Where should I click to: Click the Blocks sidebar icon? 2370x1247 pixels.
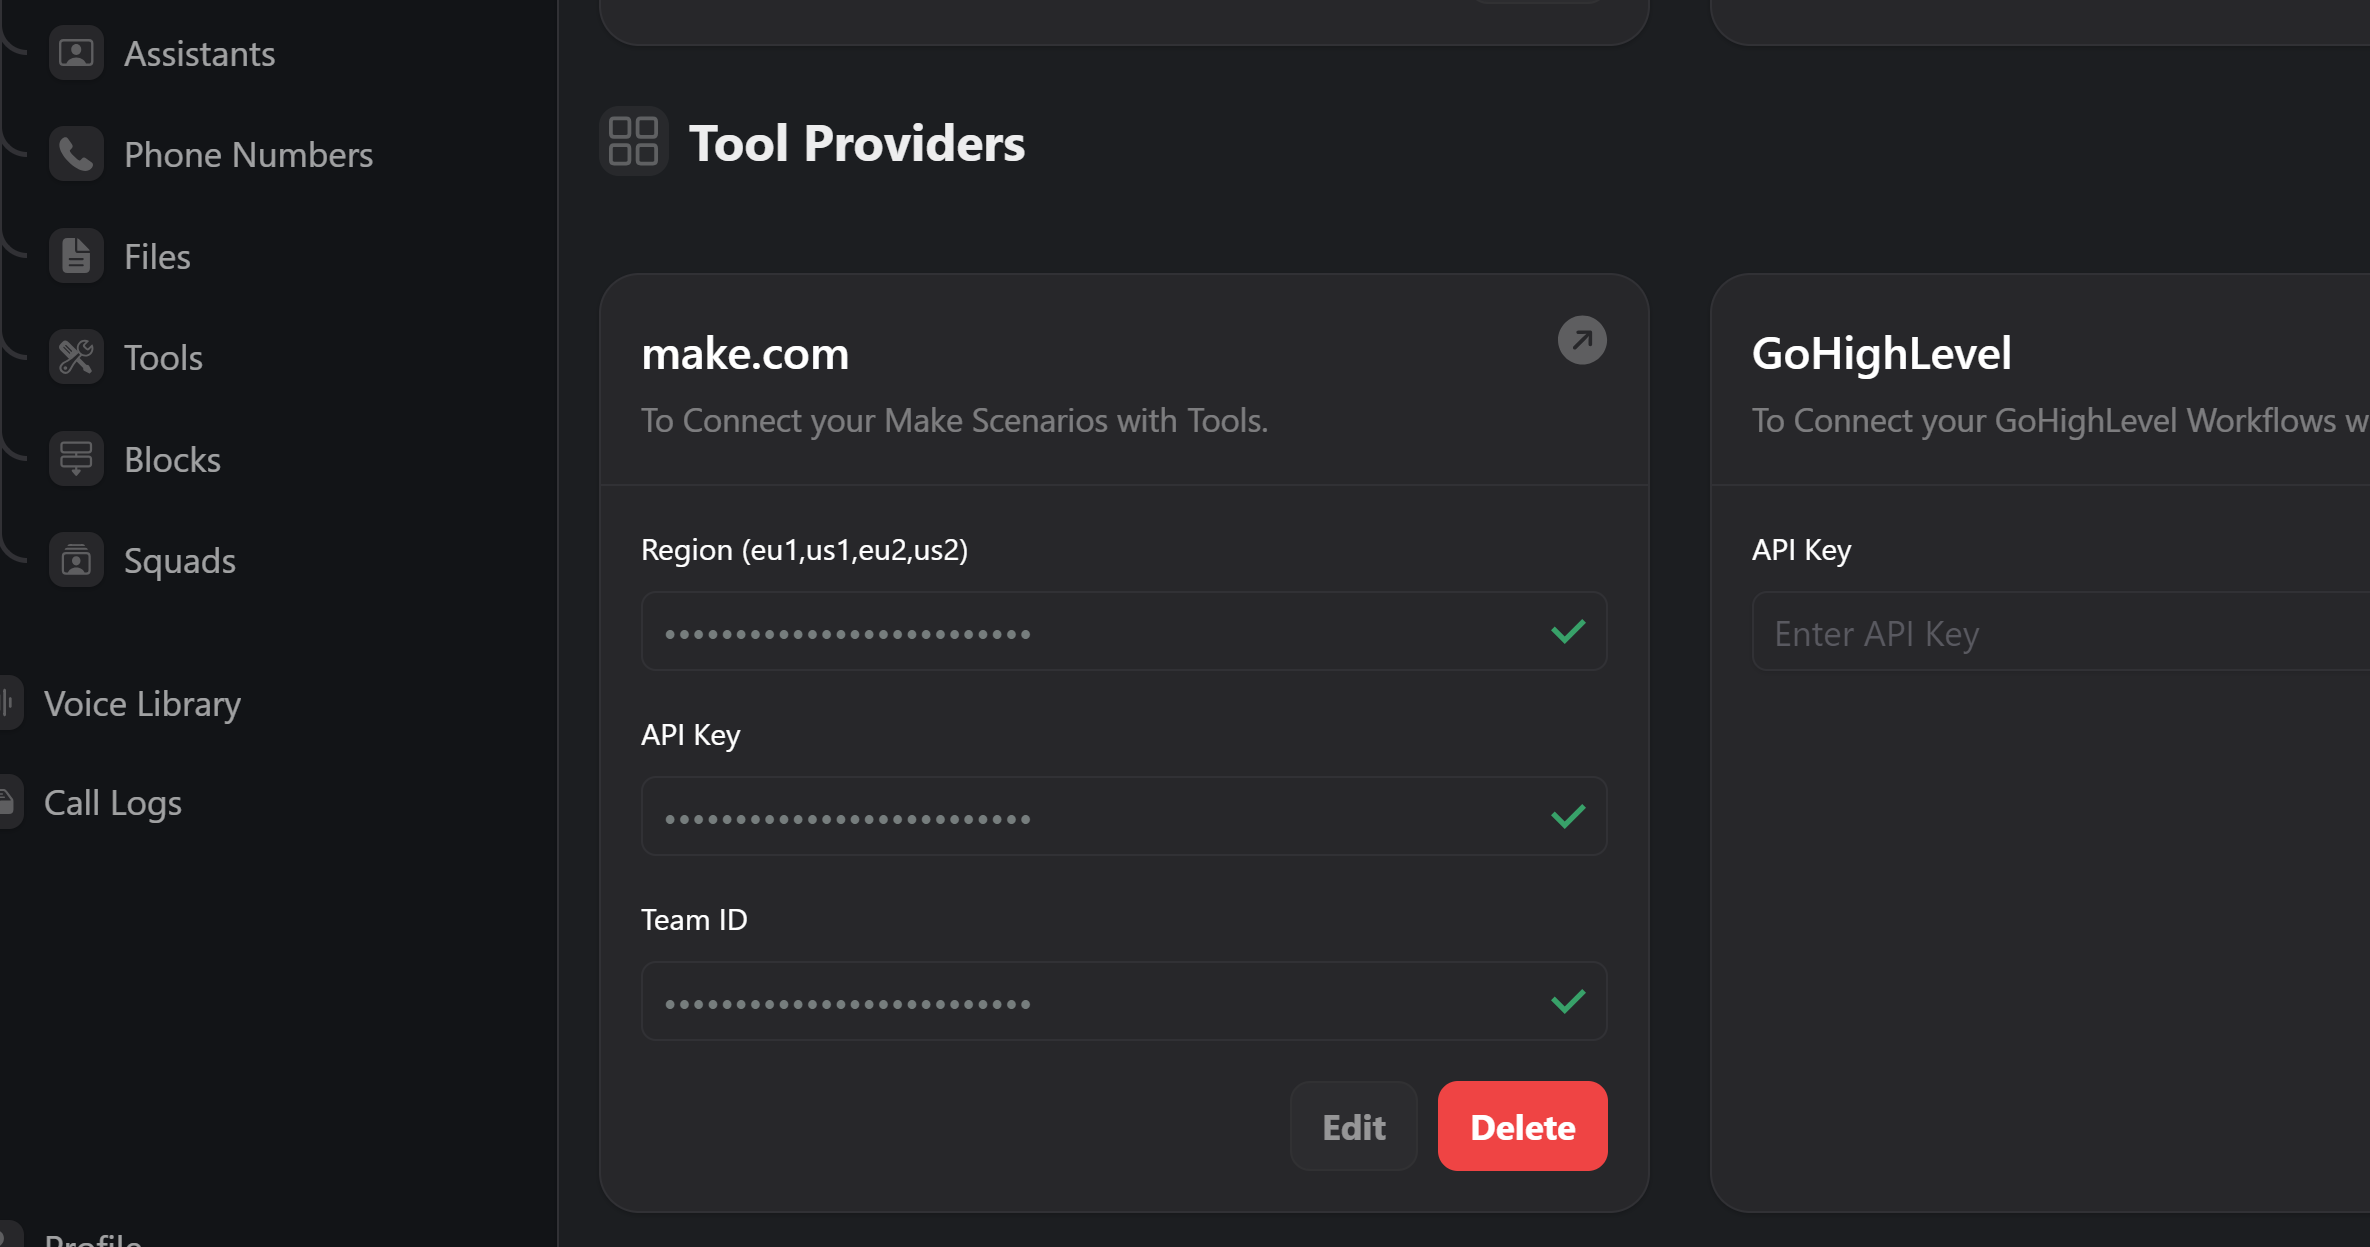(76, 459)
